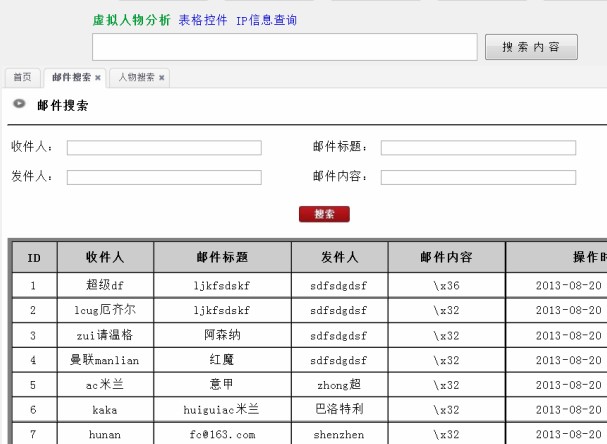Click the title cell fc@163.com
The height and width of the screenshot is (444, 607).
(x=222, y=434)
